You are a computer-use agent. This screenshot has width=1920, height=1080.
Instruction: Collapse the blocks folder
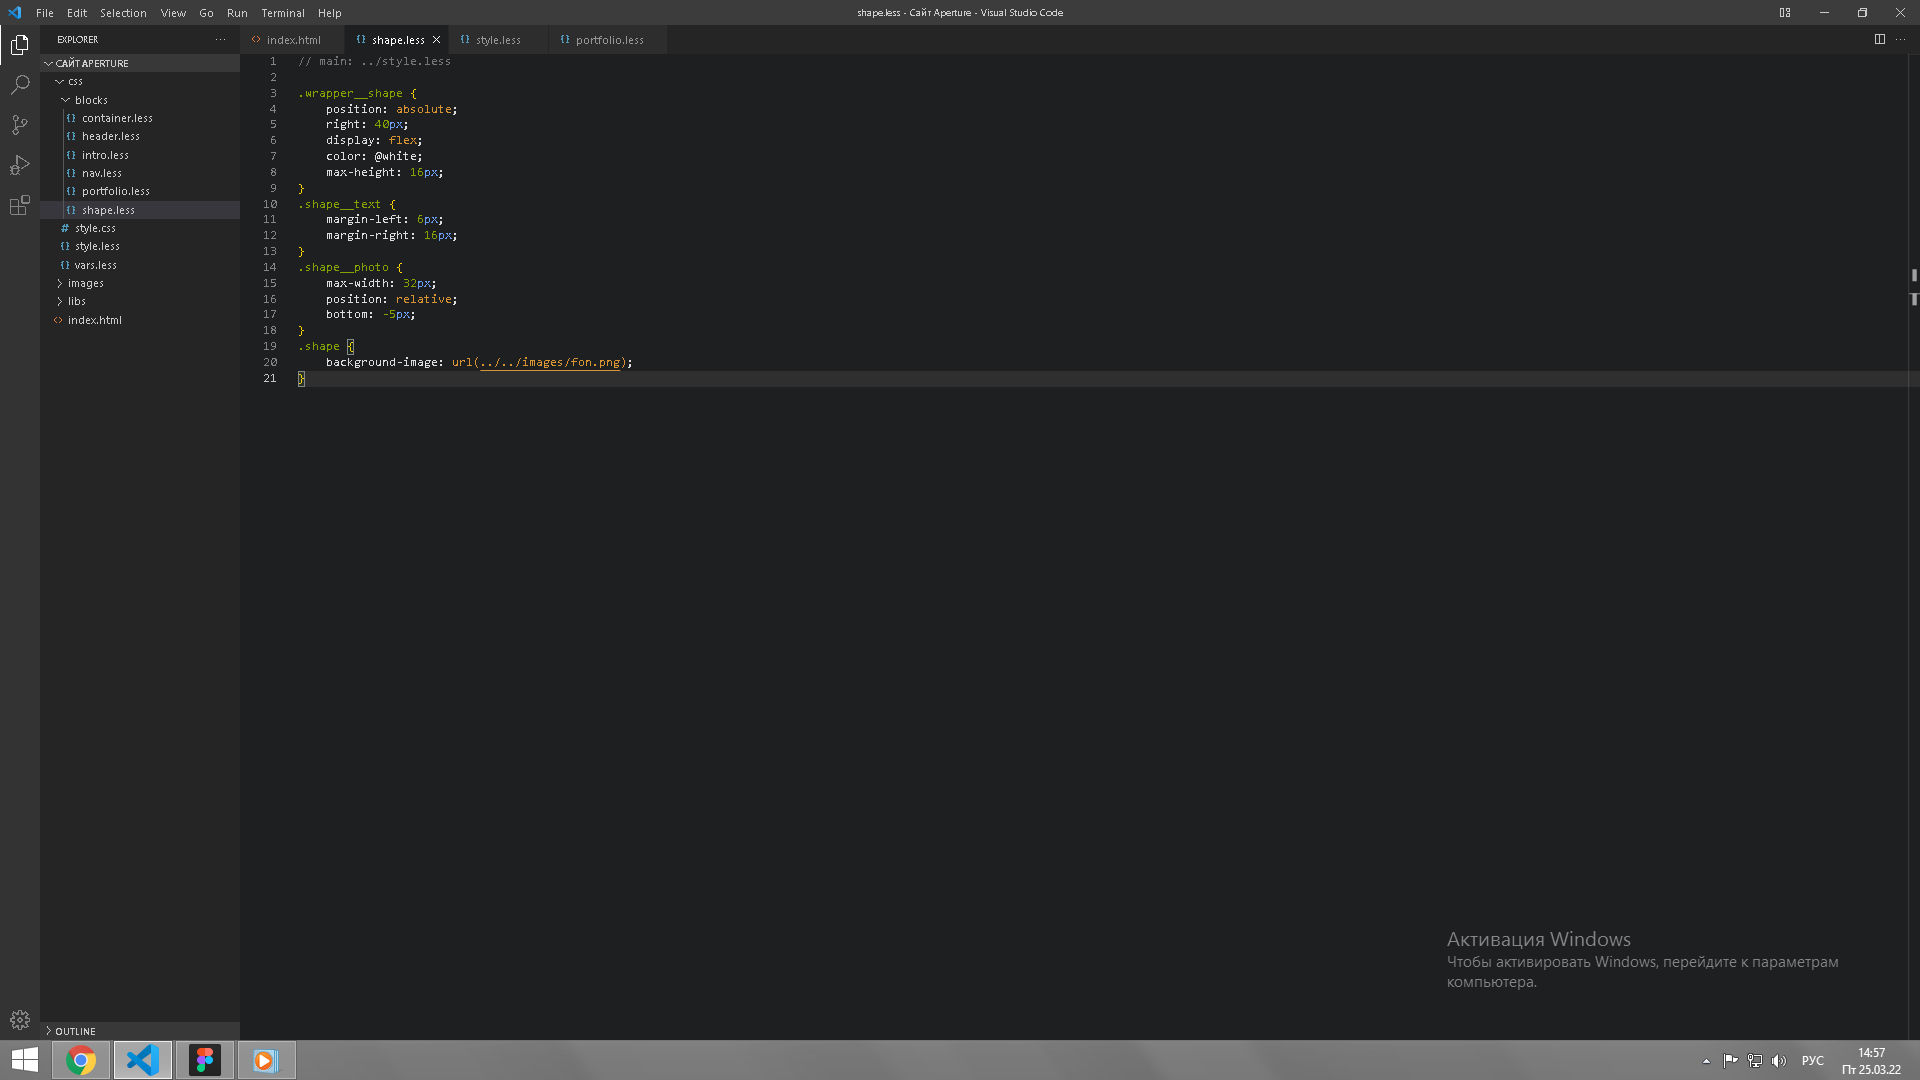[140, 100]
